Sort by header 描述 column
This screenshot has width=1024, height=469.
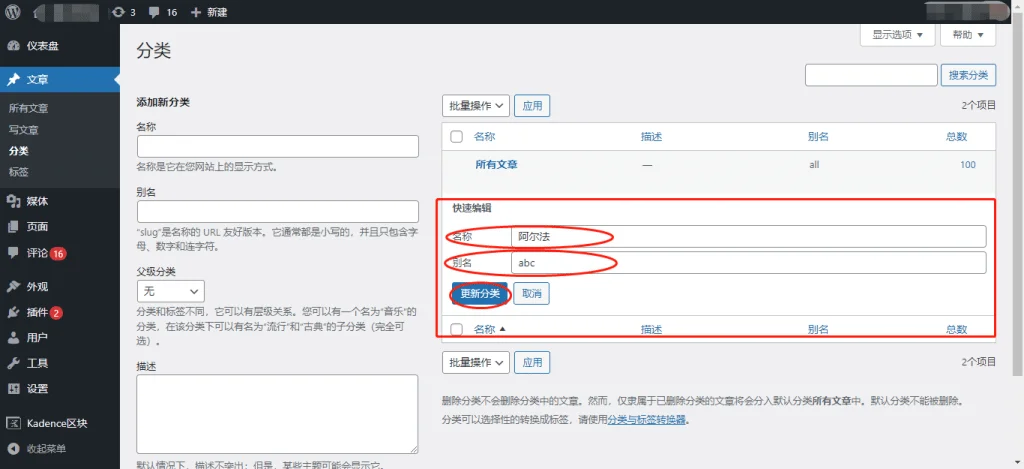click(x=652, y=137)
